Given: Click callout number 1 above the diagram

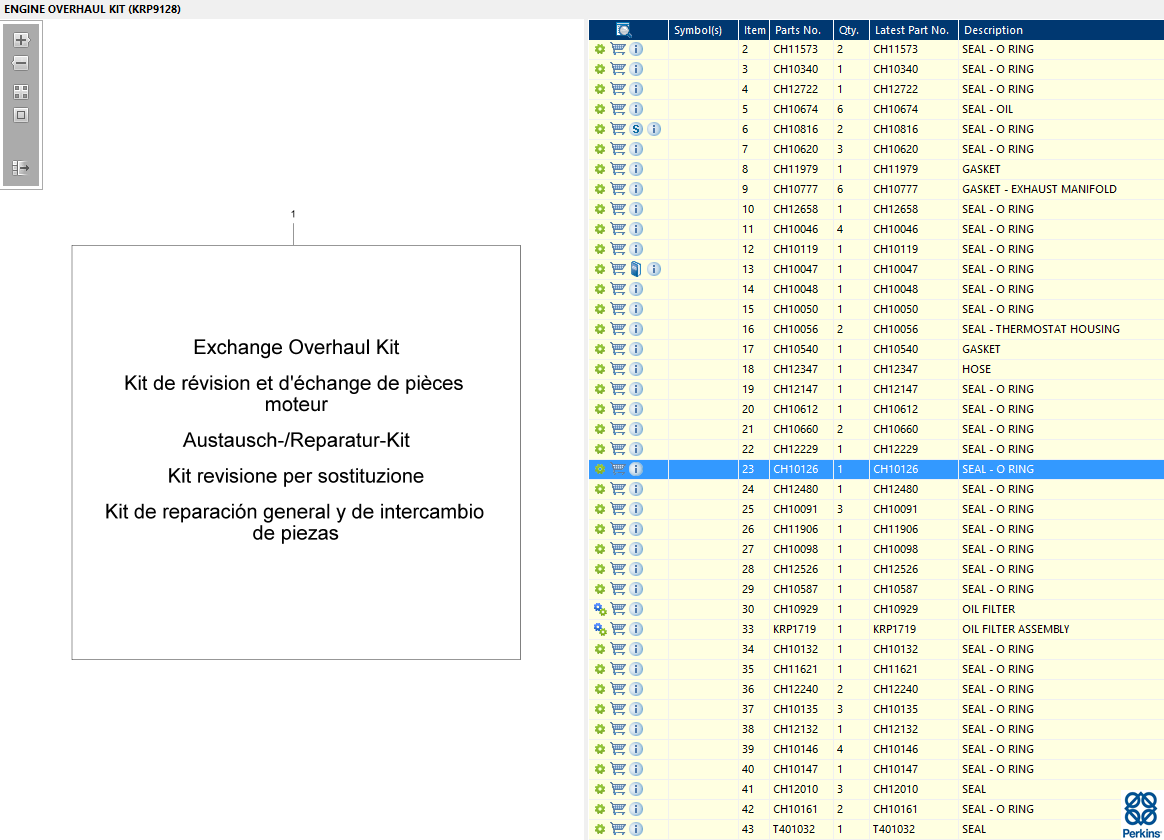Looking at the screenshot, I should pyautogui.click(x=293, y=214).
